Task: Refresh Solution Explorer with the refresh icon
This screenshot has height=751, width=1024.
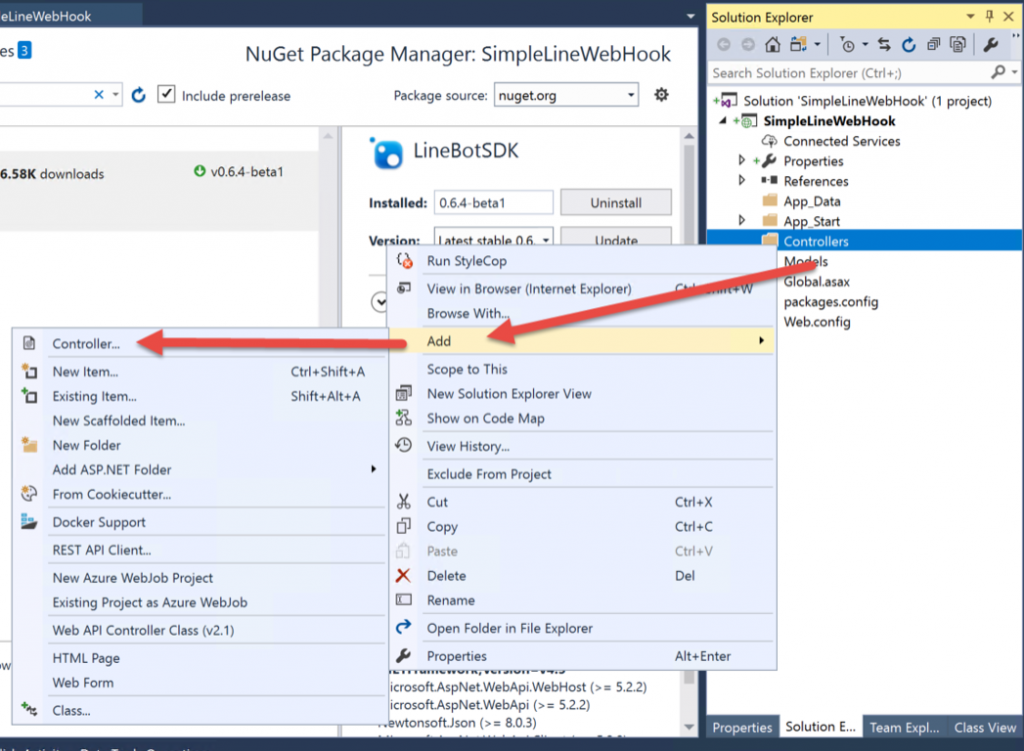Action: tap(908, 44)
